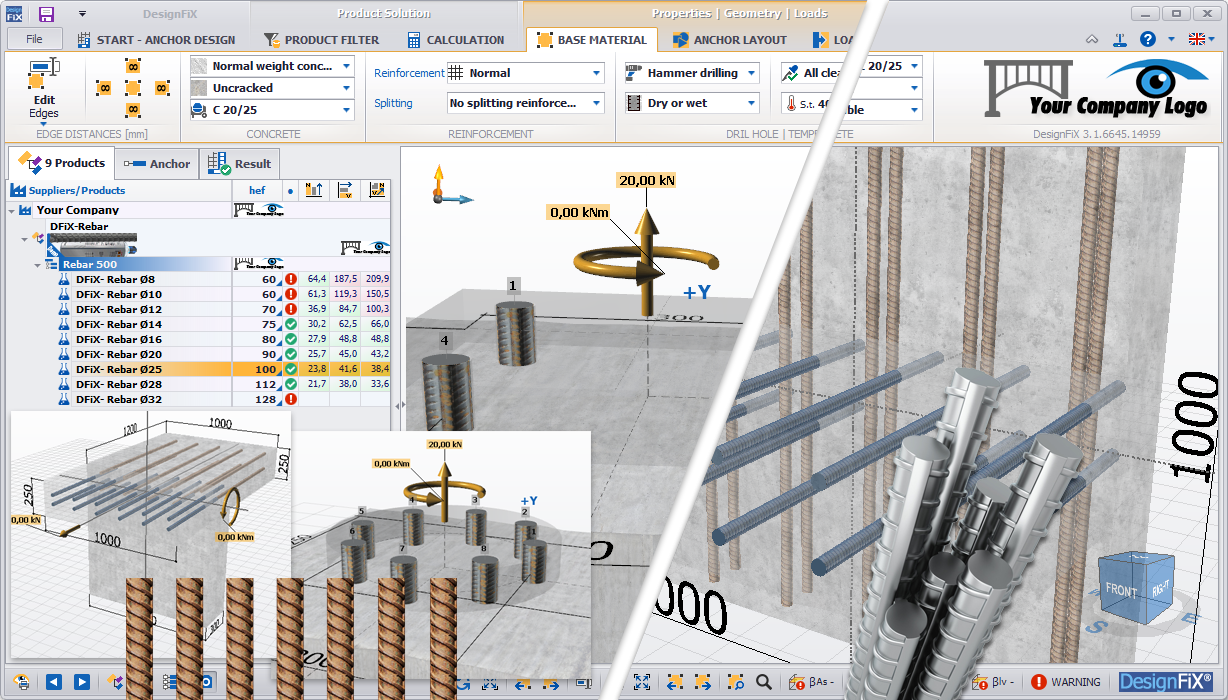Switch to the Anchor panel tab

pyautogui.click(x=157, y=164)
